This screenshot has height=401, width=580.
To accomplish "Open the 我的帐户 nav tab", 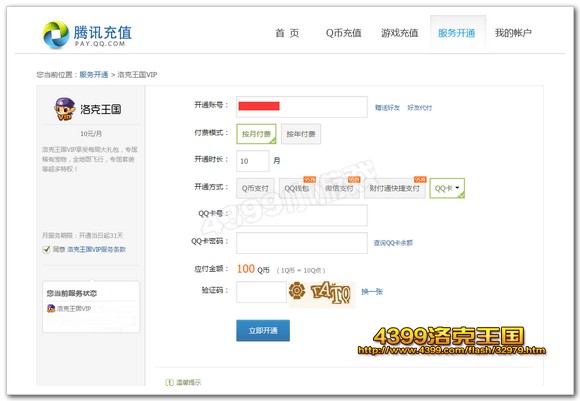I will coord(513,33).
